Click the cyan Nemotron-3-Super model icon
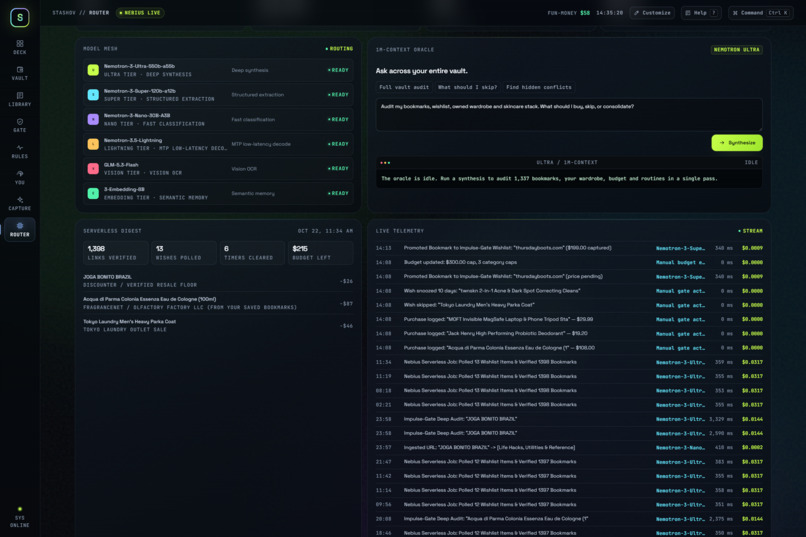Screen dimensions: 806x537 93,95
